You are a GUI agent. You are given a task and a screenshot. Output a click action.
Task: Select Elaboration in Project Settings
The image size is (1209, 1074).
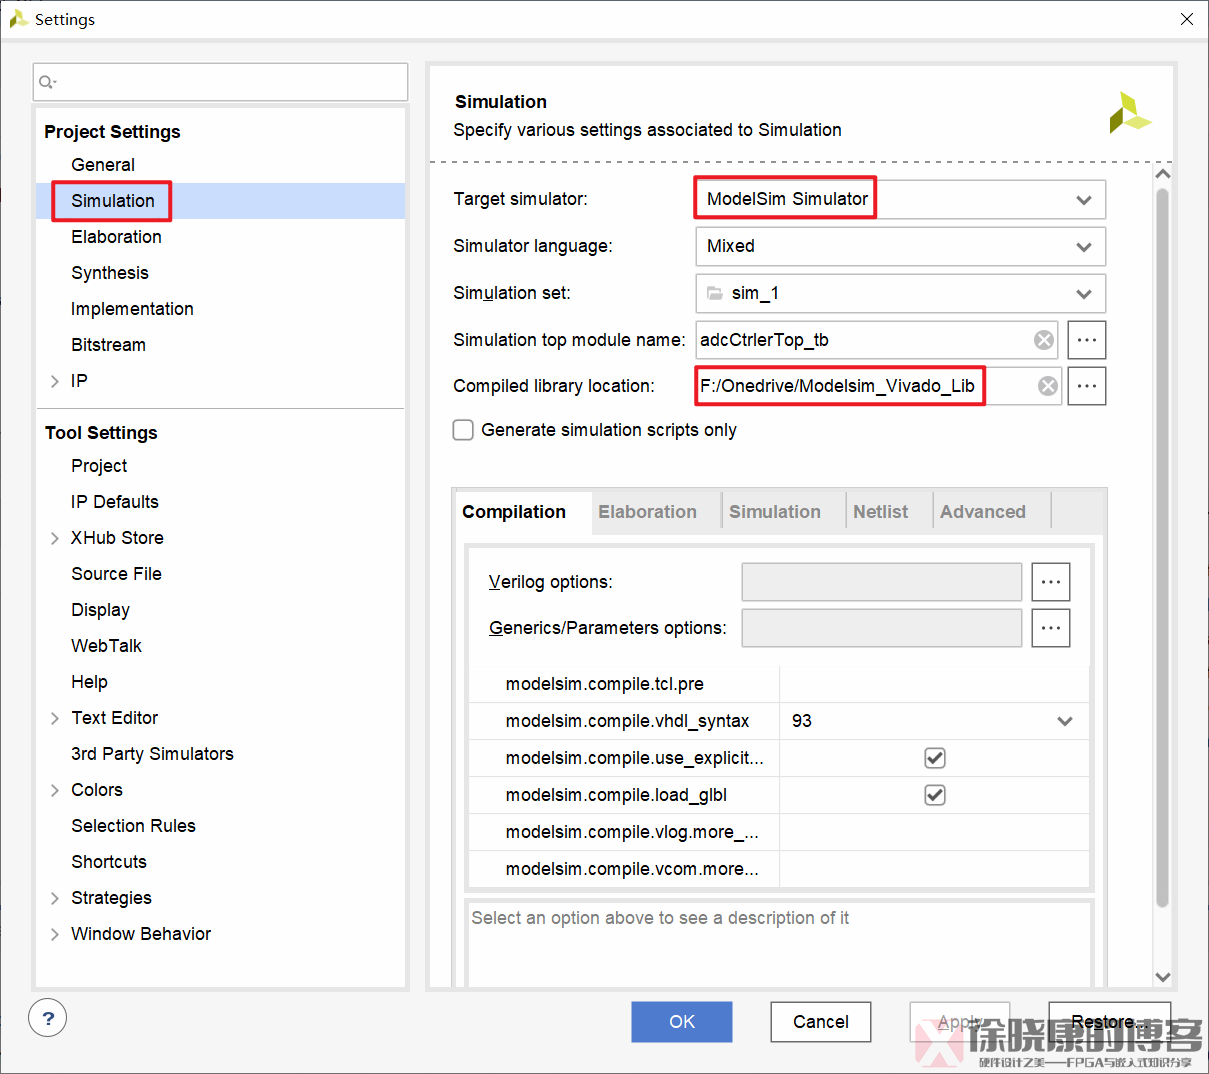point(116,237)
